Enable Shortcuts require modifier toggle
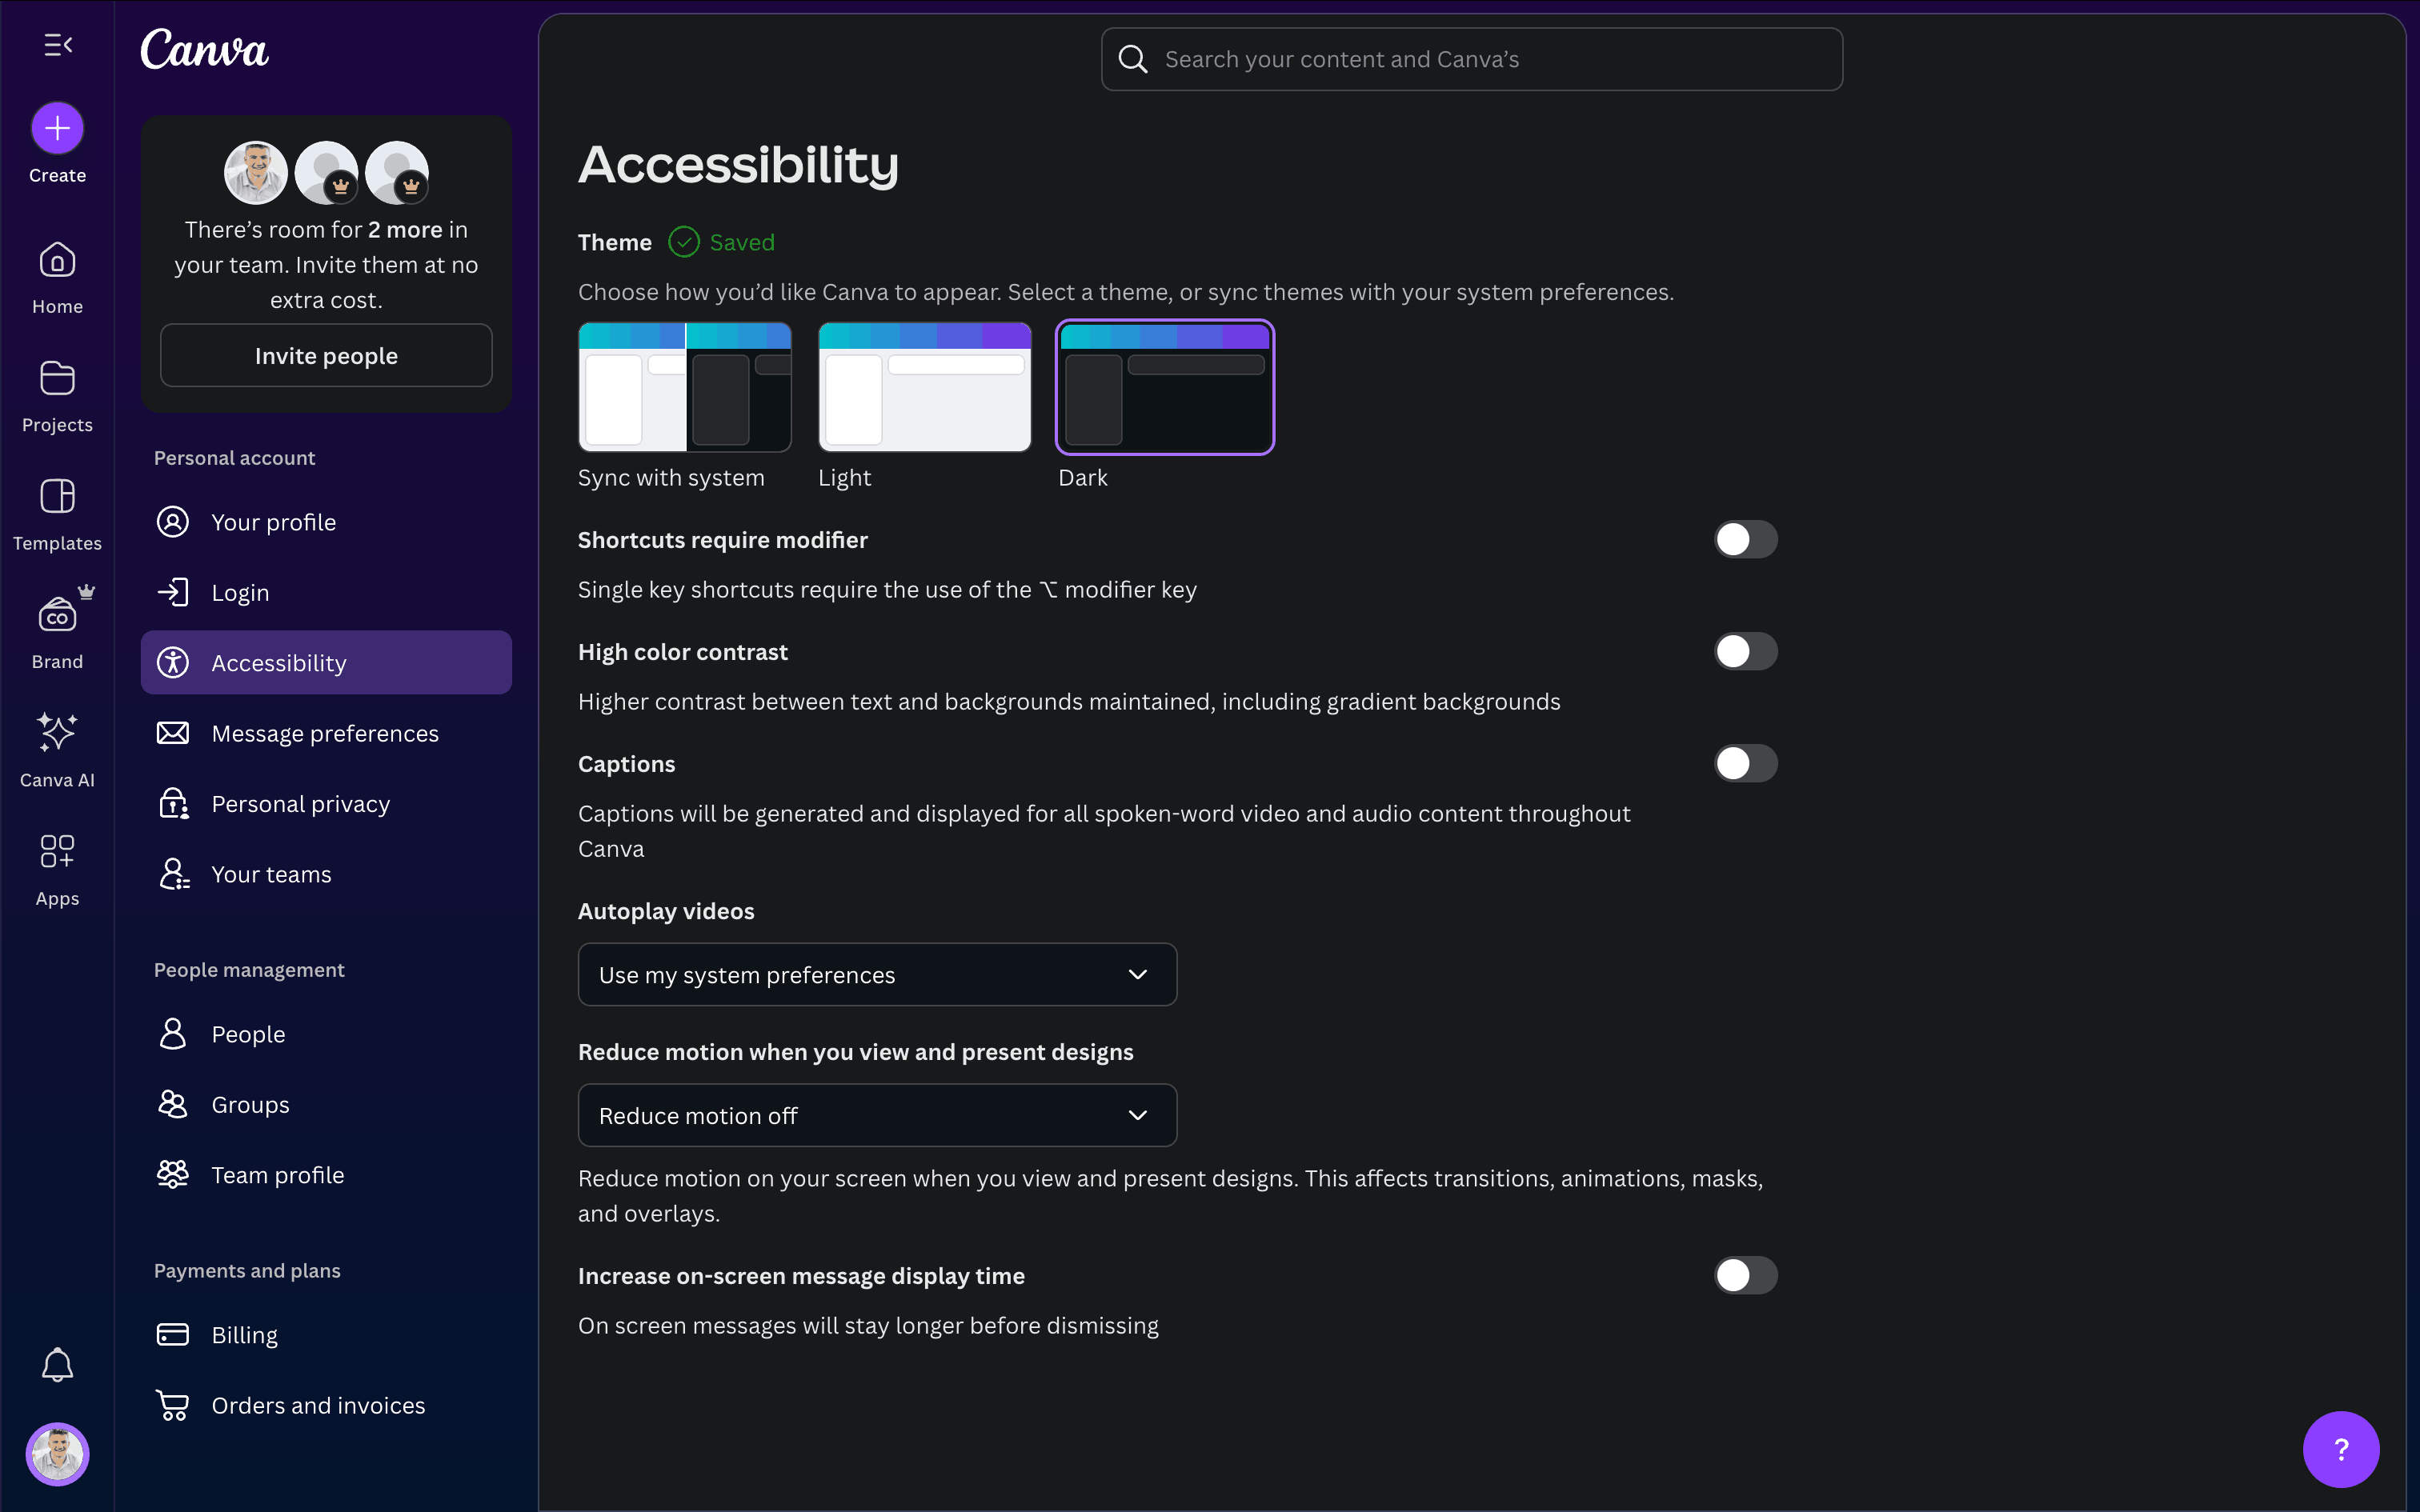The height and width of the screenshot is (1512, 2420). [x=1745, y=540]
